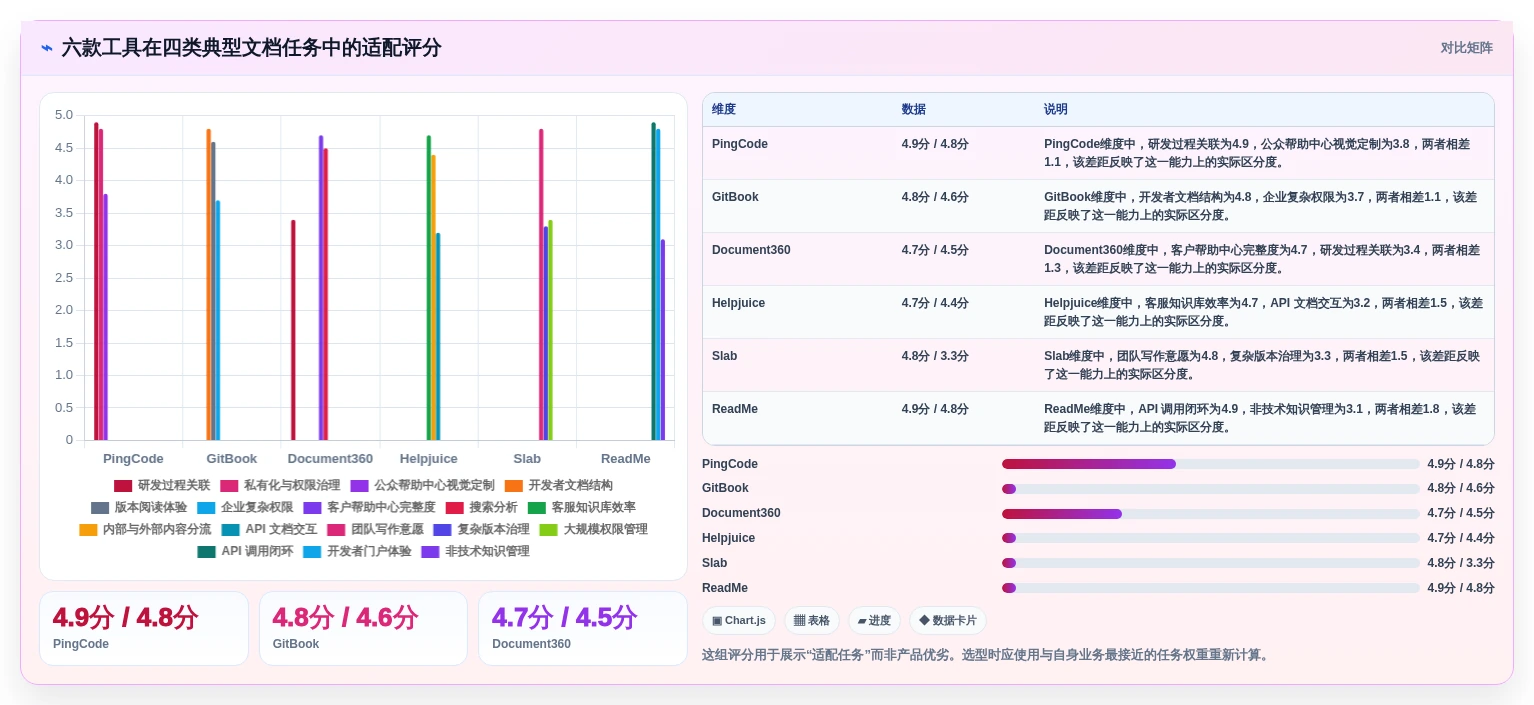Image resolution: width=1534 pixels, height=705 pixels.
Task: Click the Slab progress bar
Action: (x=1211, y=563)
